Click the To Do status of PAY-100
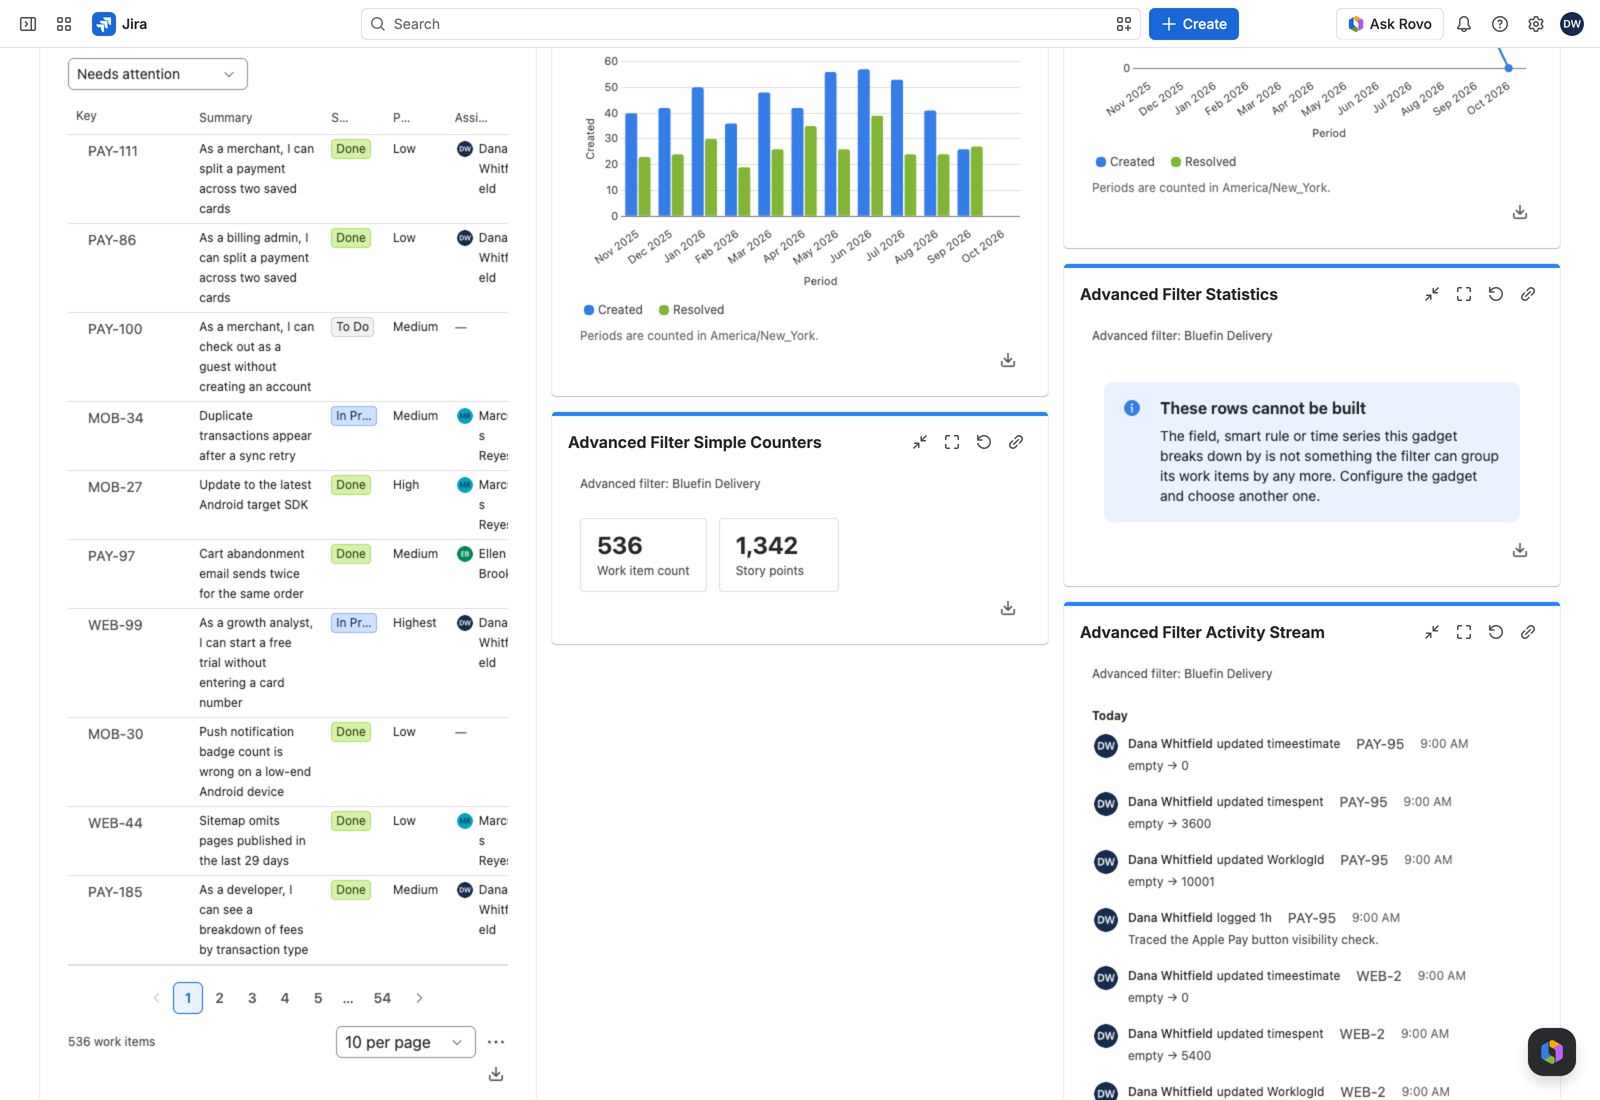The width and height of the screenshot is (1600, 1100). pos(352,327)
